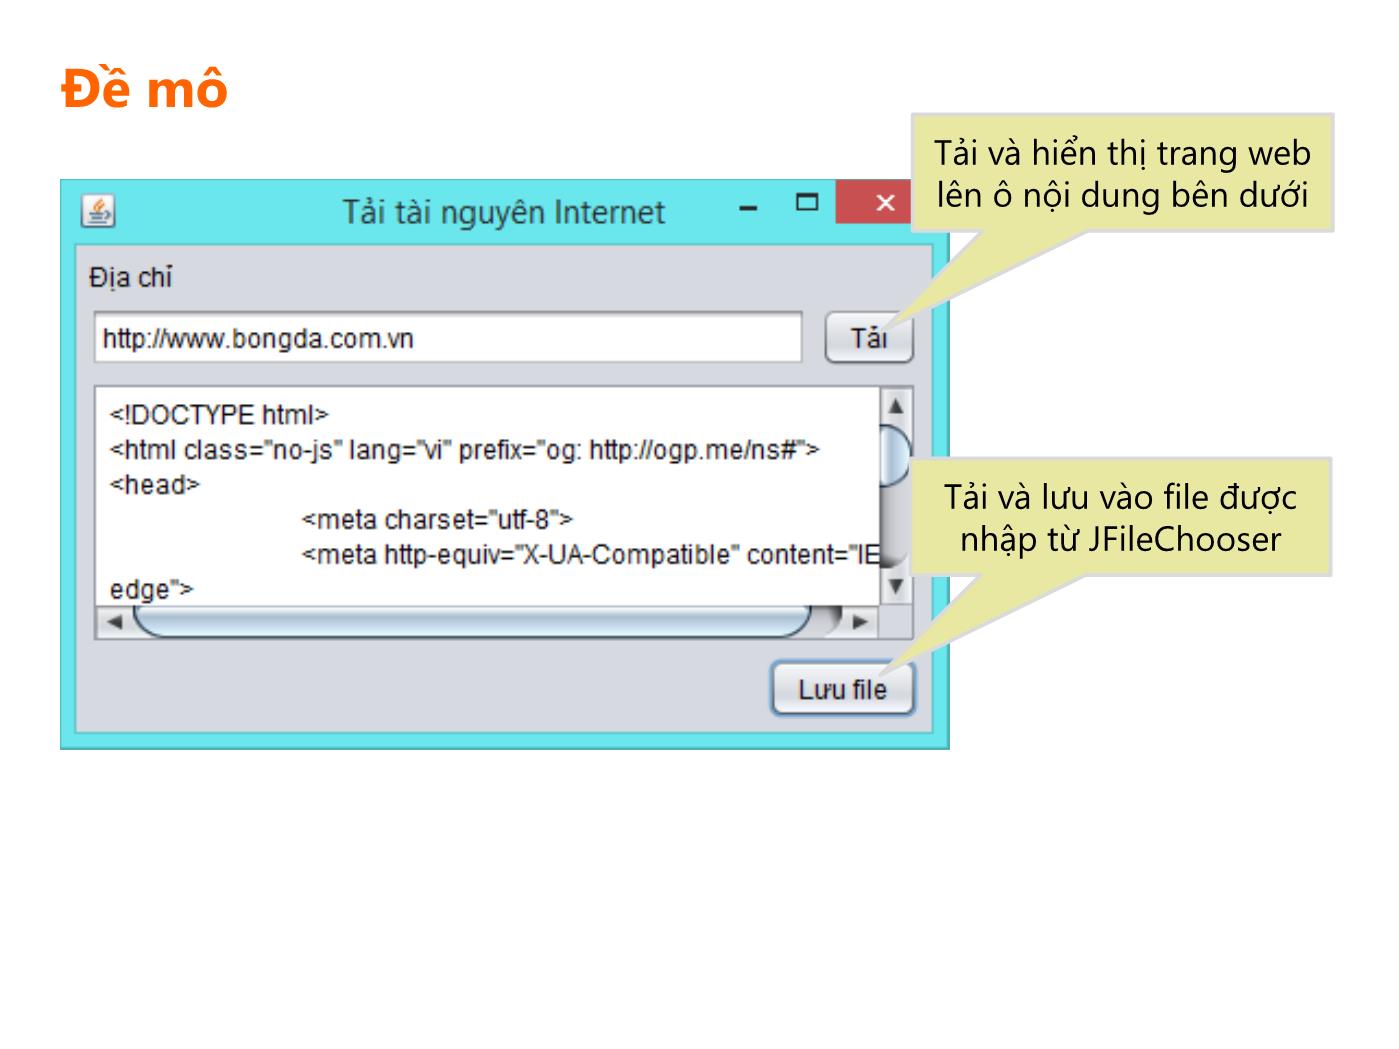Click the vertical scrollbar up arrow
Viewport: 1399px width, 1049px height.
[896, 406]
